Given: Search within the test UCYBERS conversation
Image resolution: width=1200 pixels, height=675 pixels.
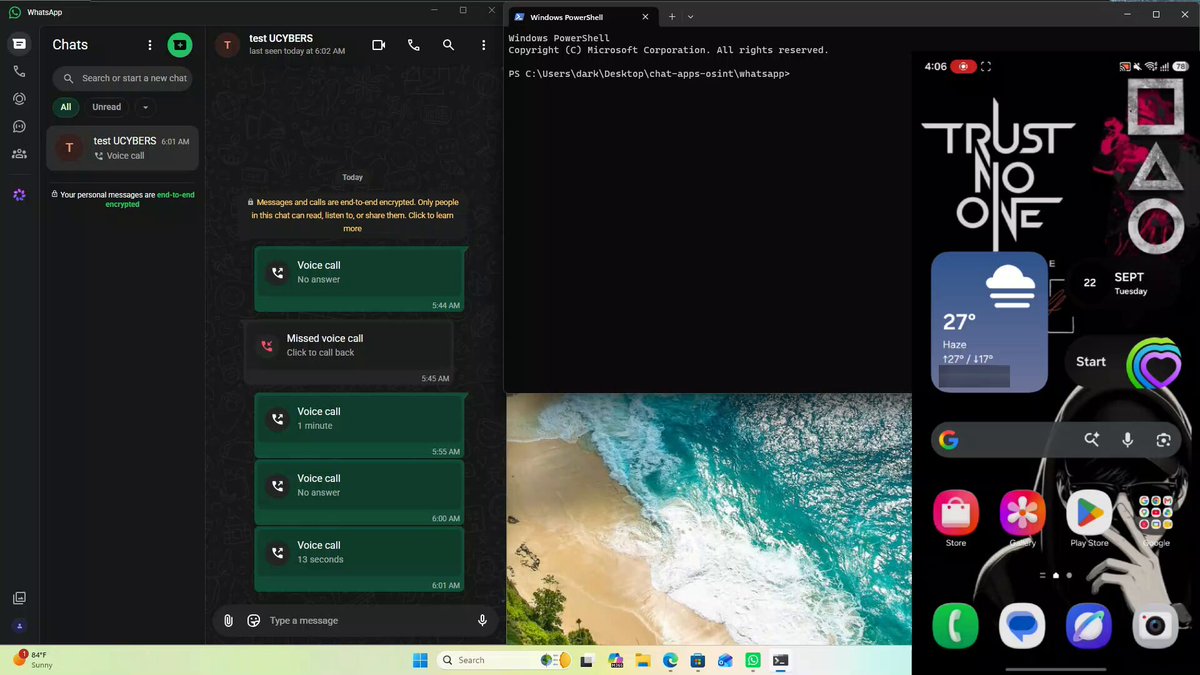Looking at the screenshot, I should 449,45.
